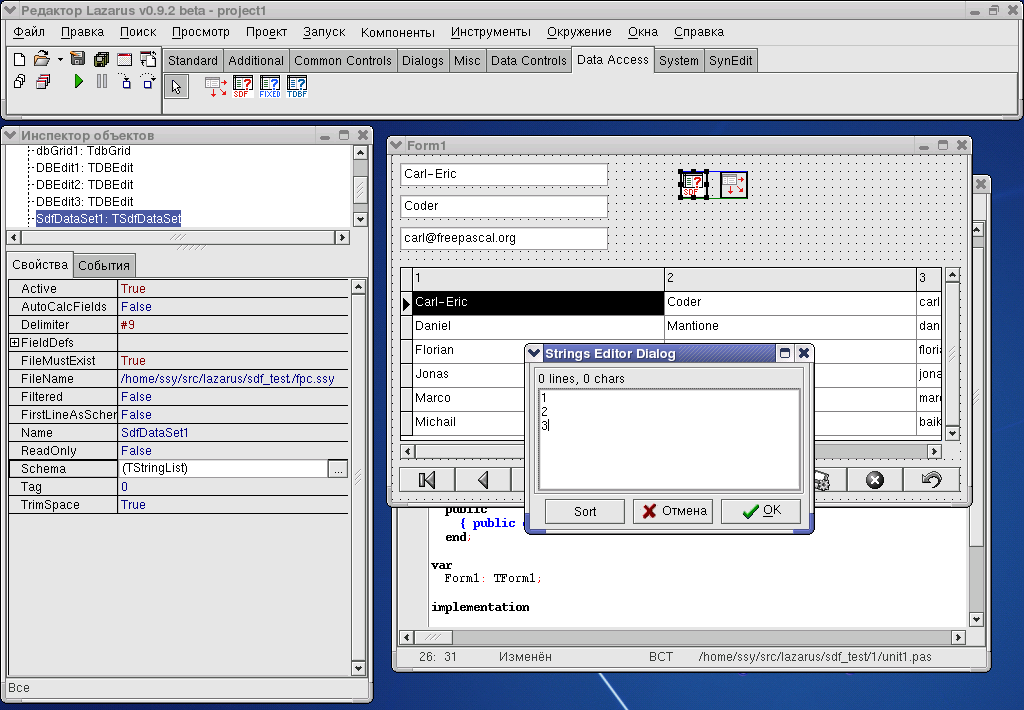Run the project with green arrow
1024x710 pixels.
click(79, 82)
